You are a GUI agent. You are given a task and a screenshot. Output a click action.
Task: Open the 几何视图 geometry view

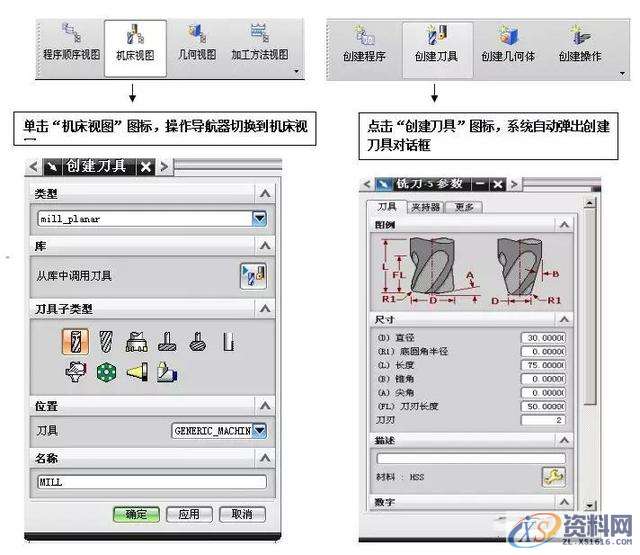pos(198,43)
